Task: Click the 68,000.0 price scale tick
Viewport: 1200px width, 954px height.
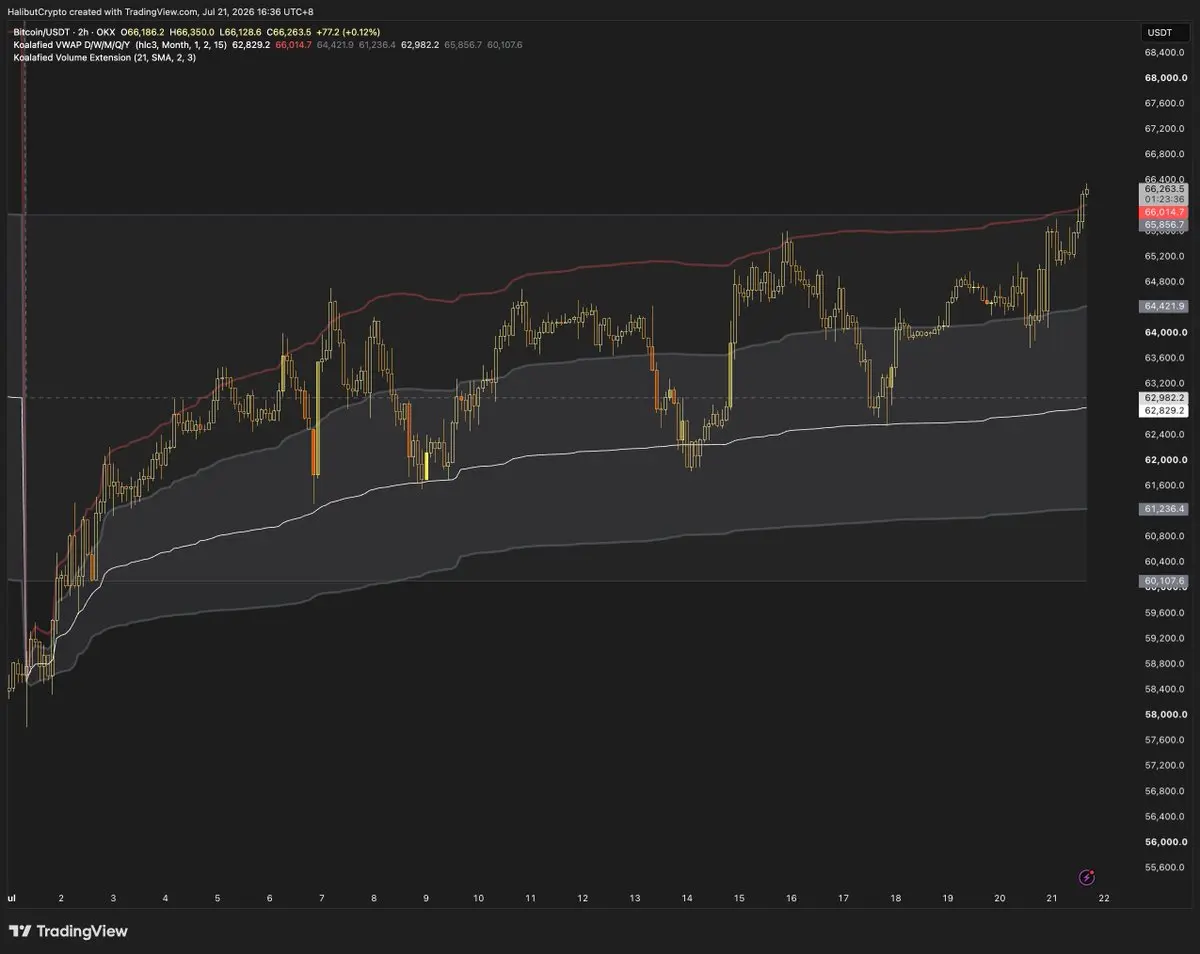Action: [x=1165, y=78]
